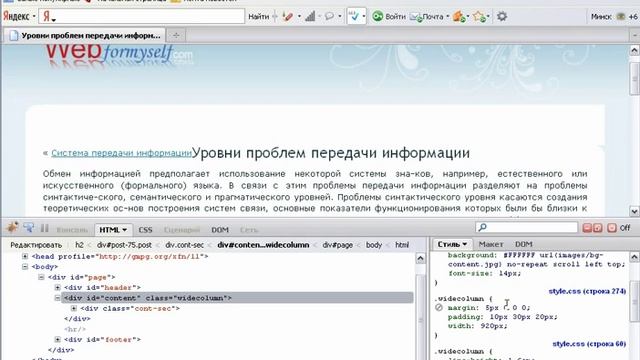Screen dimensions: 640x360
Task: Collapse the body node
Action: [x=25, y=267]
